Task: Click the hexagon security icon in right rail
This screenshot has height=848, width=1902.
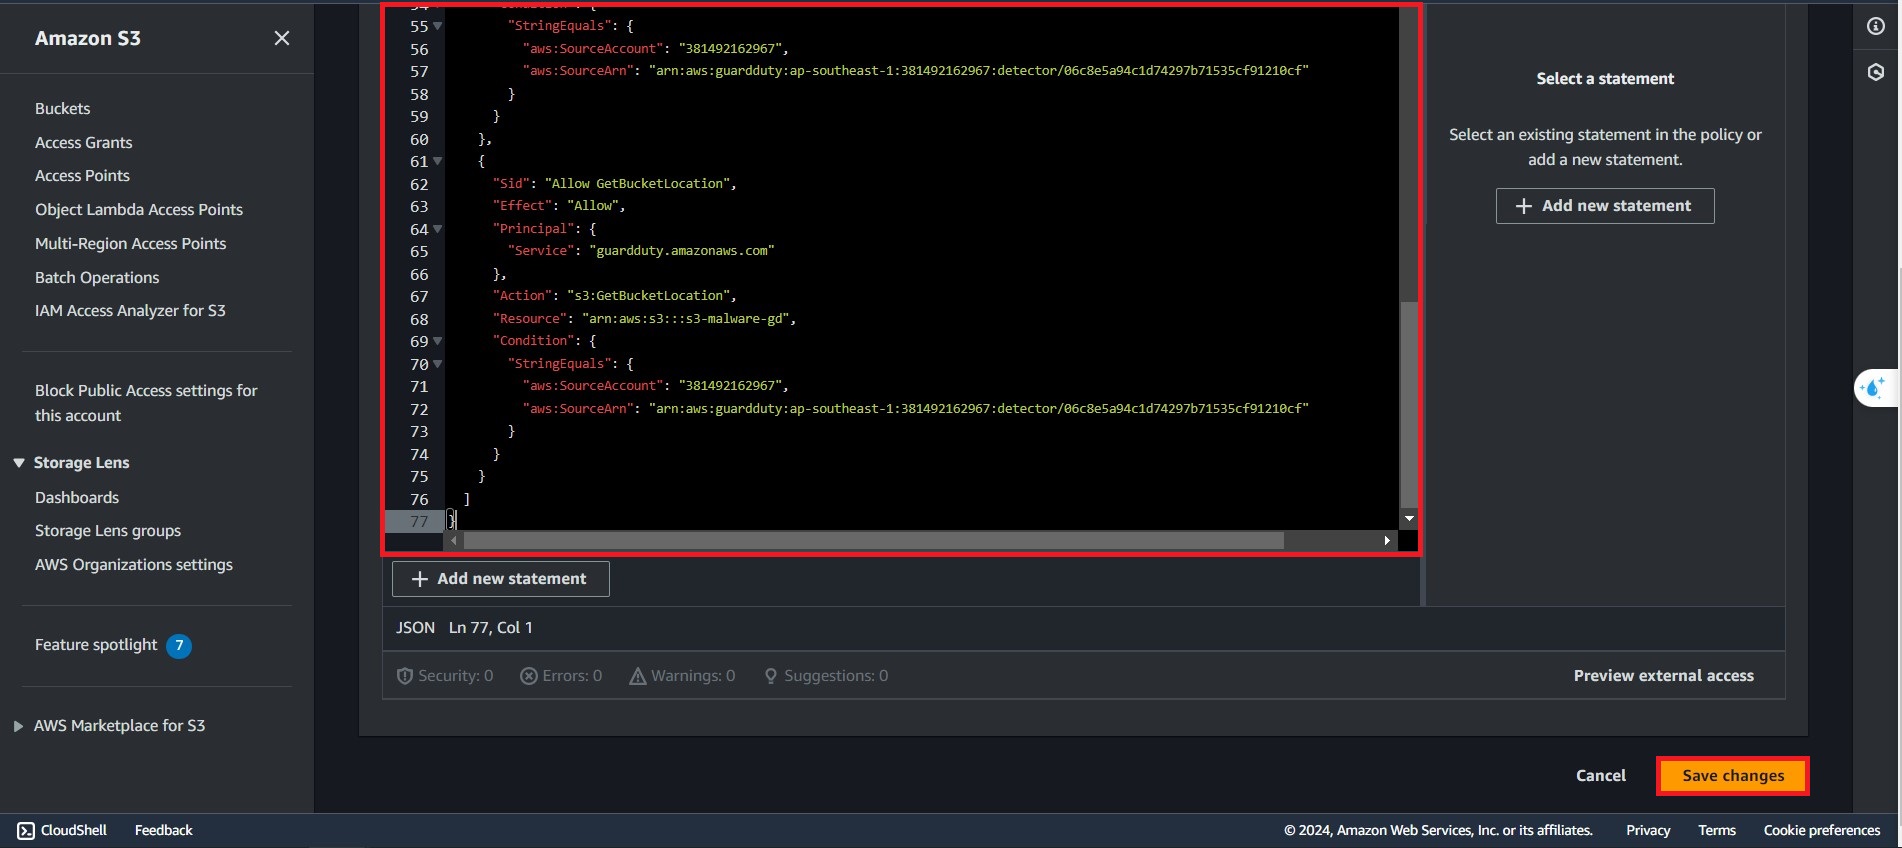Action: (1875, 72)
